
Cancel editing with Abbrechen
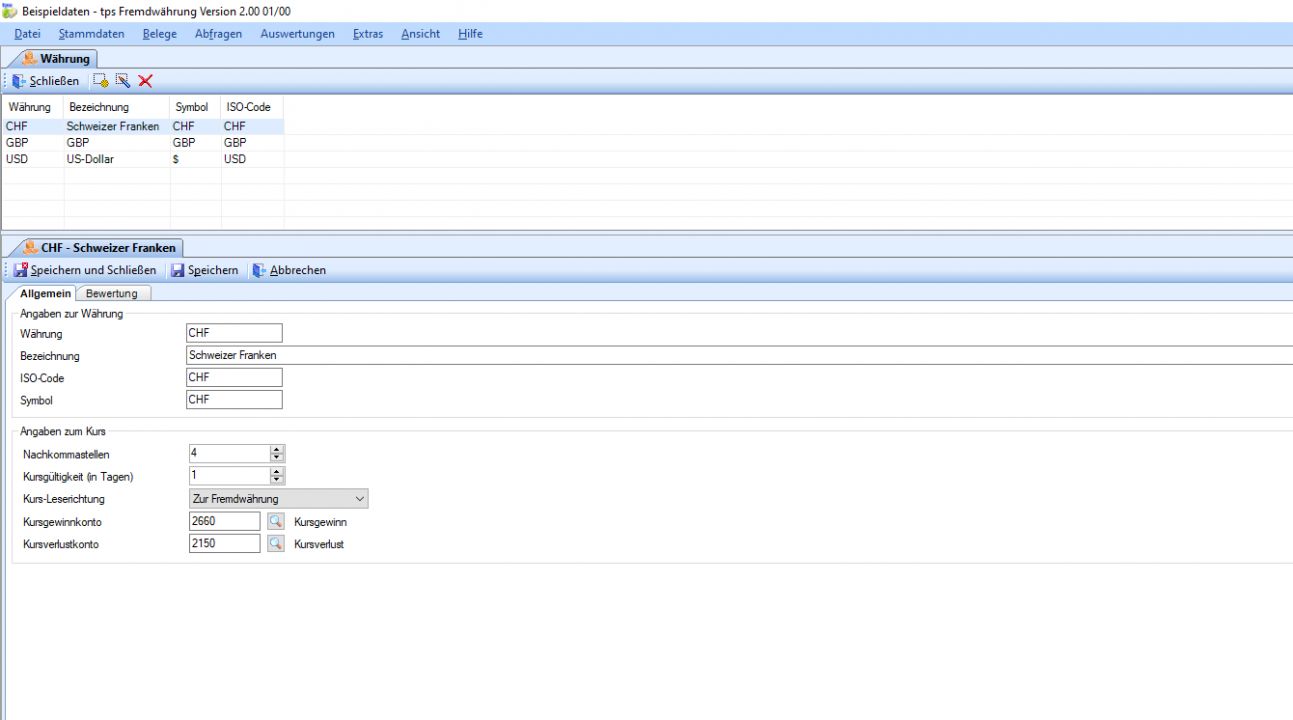coord(289,270)
